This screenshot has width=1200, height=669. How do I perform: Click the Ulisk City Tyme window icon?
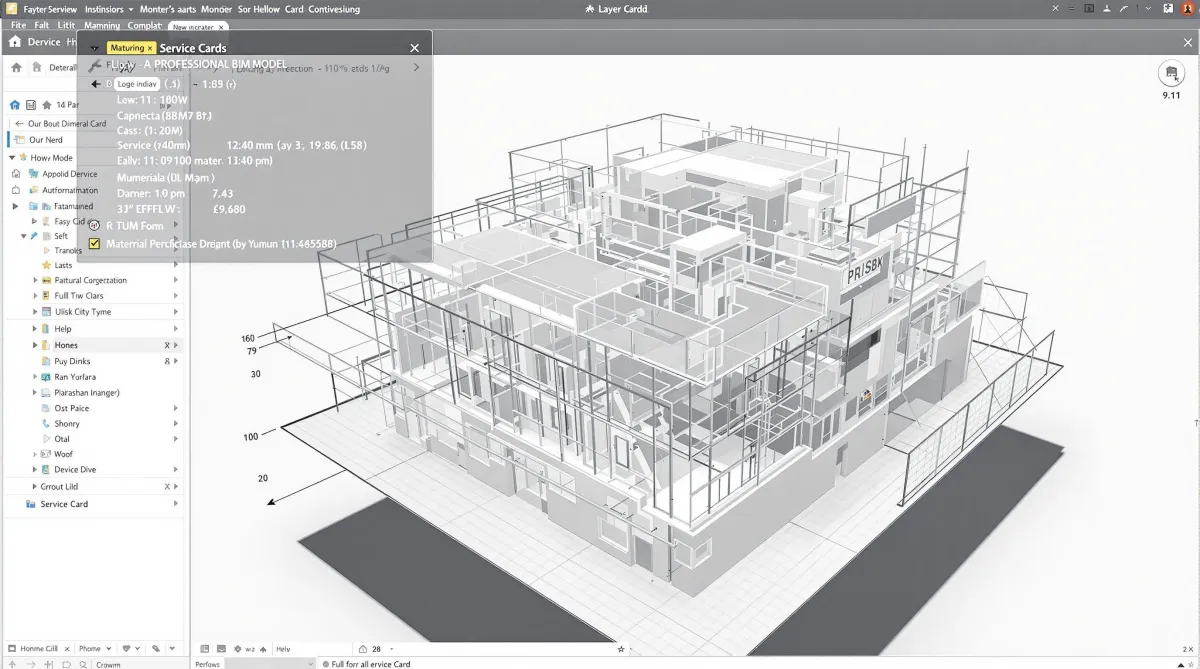[46, 312]
